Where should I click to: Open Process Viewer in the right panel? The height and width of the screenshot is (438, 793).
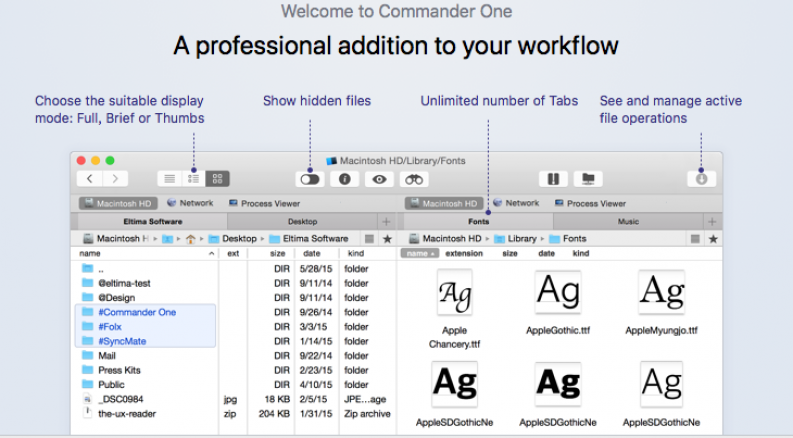coord(590,203)
